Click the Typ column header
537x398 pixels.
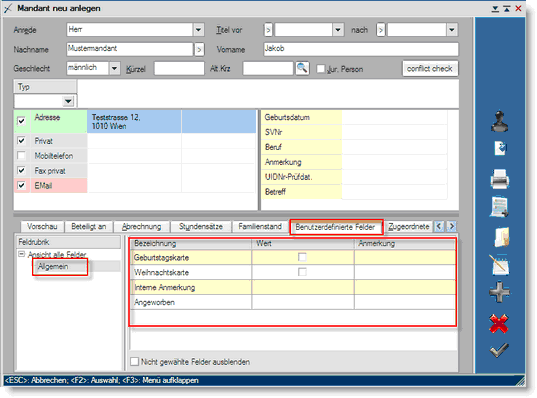pyautogui.click(x=45, y=87)
